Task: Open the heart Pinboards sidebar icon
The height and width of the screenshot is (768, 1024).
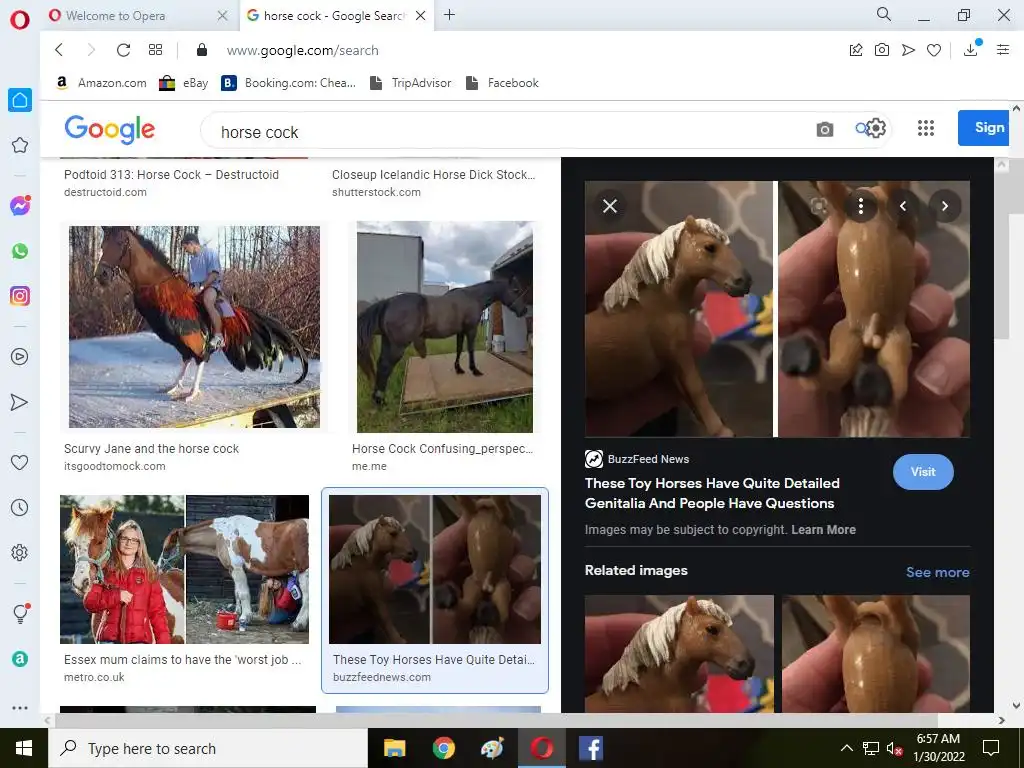Action: [20, 462]
